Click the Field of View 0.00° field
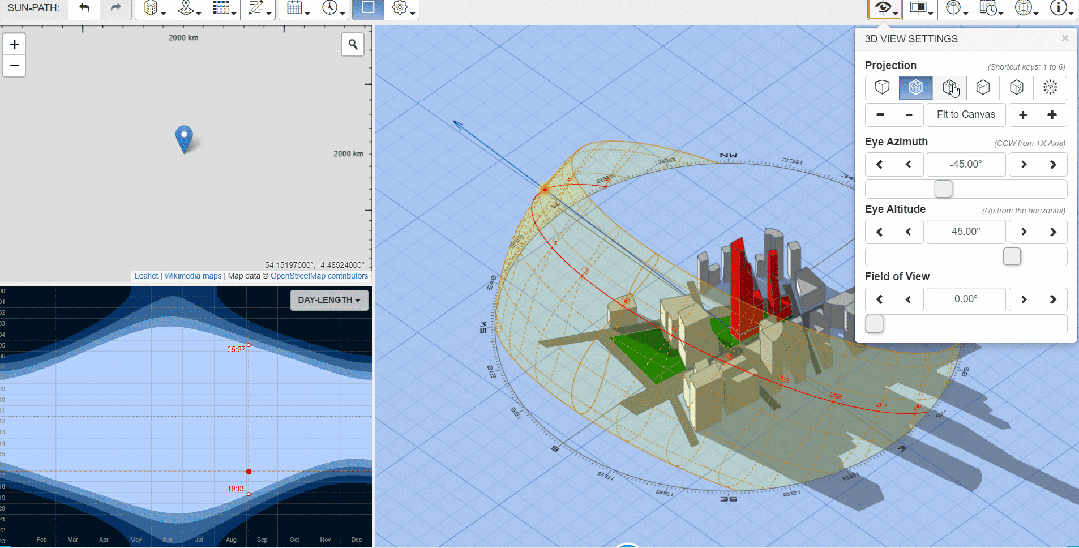The height and width of the screenshot is (548, 1079). 965,299
